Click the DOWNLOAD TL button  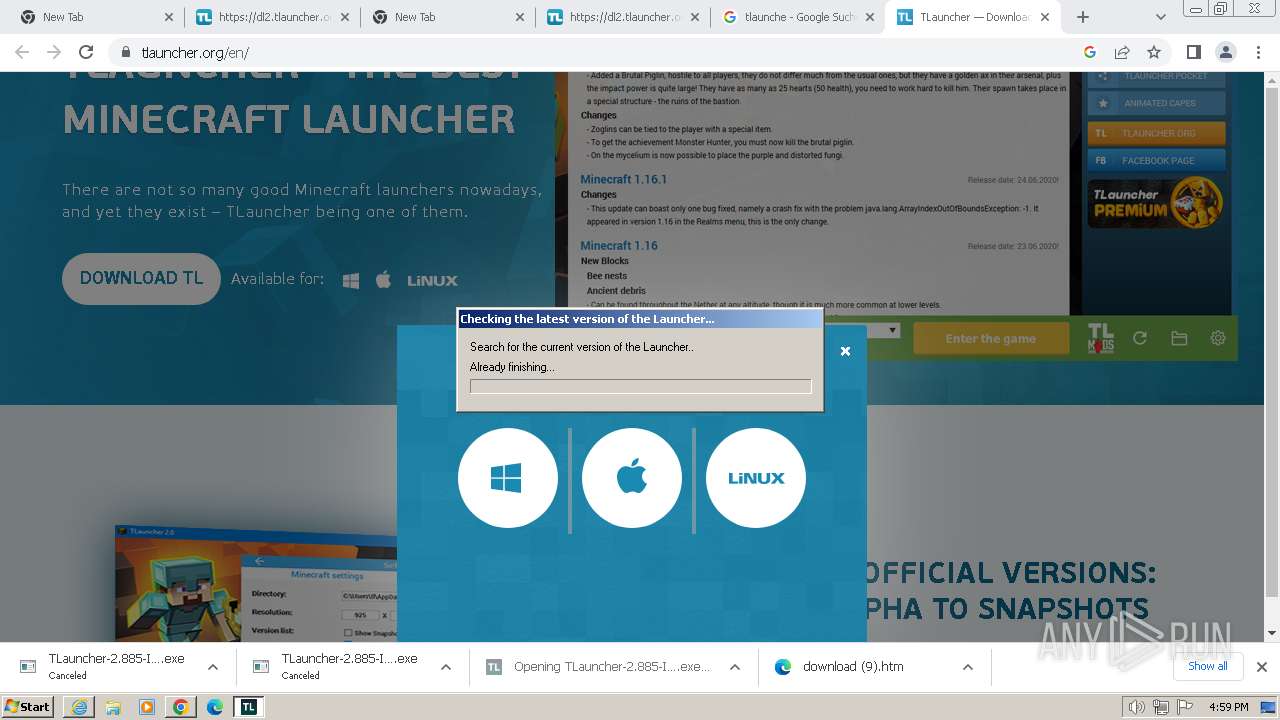pyautogui.click(x=141, y=278)
